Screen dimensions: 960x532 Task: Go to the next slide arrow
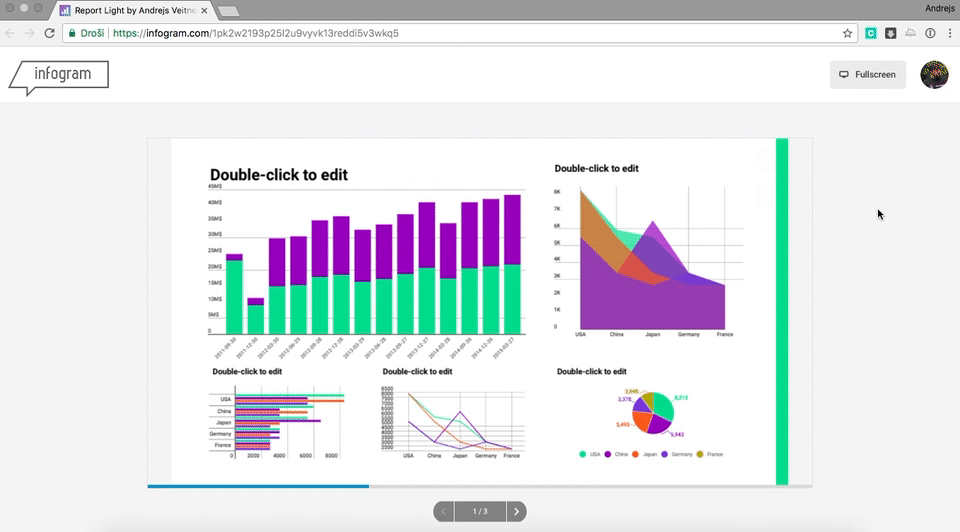(x=516, y=512)
